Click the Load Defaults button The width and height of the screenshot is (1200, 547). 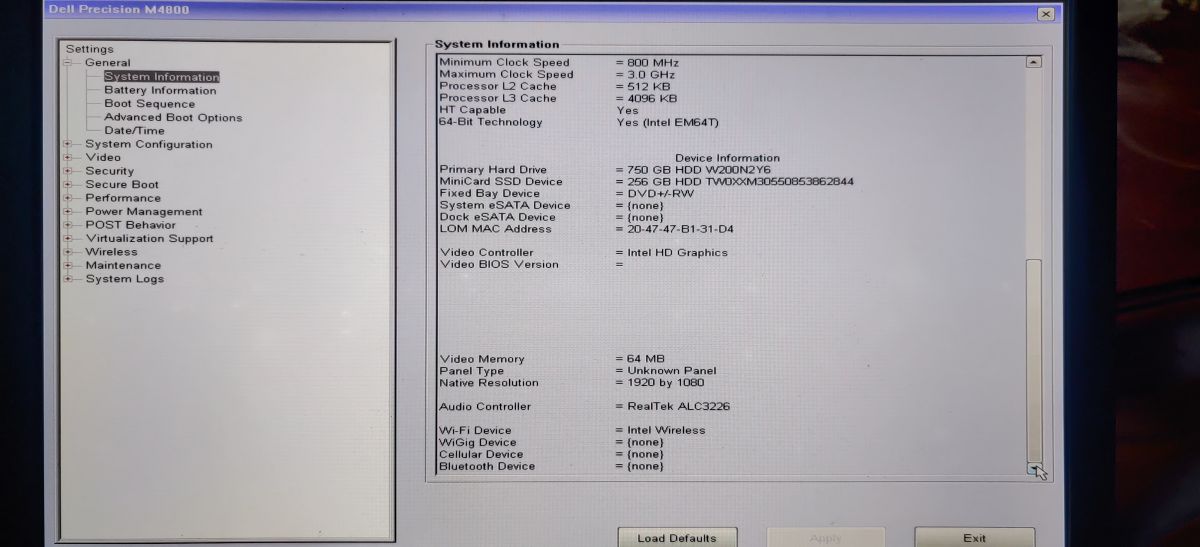(x=678, y=537)
